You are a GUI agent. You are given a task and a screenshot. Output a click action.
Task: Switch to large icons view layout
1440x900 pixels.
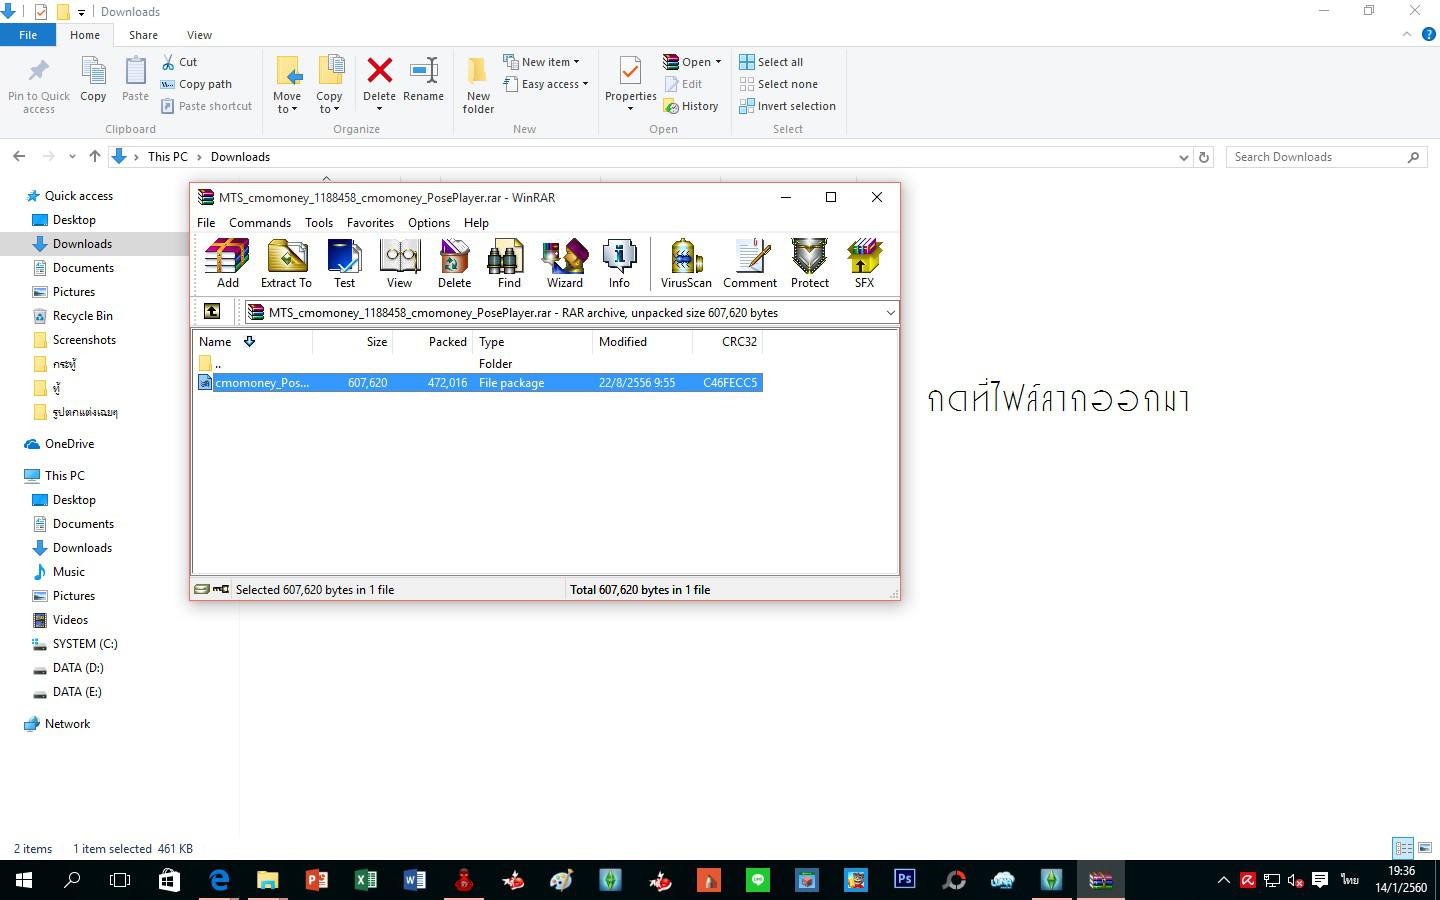(1425, 848)
